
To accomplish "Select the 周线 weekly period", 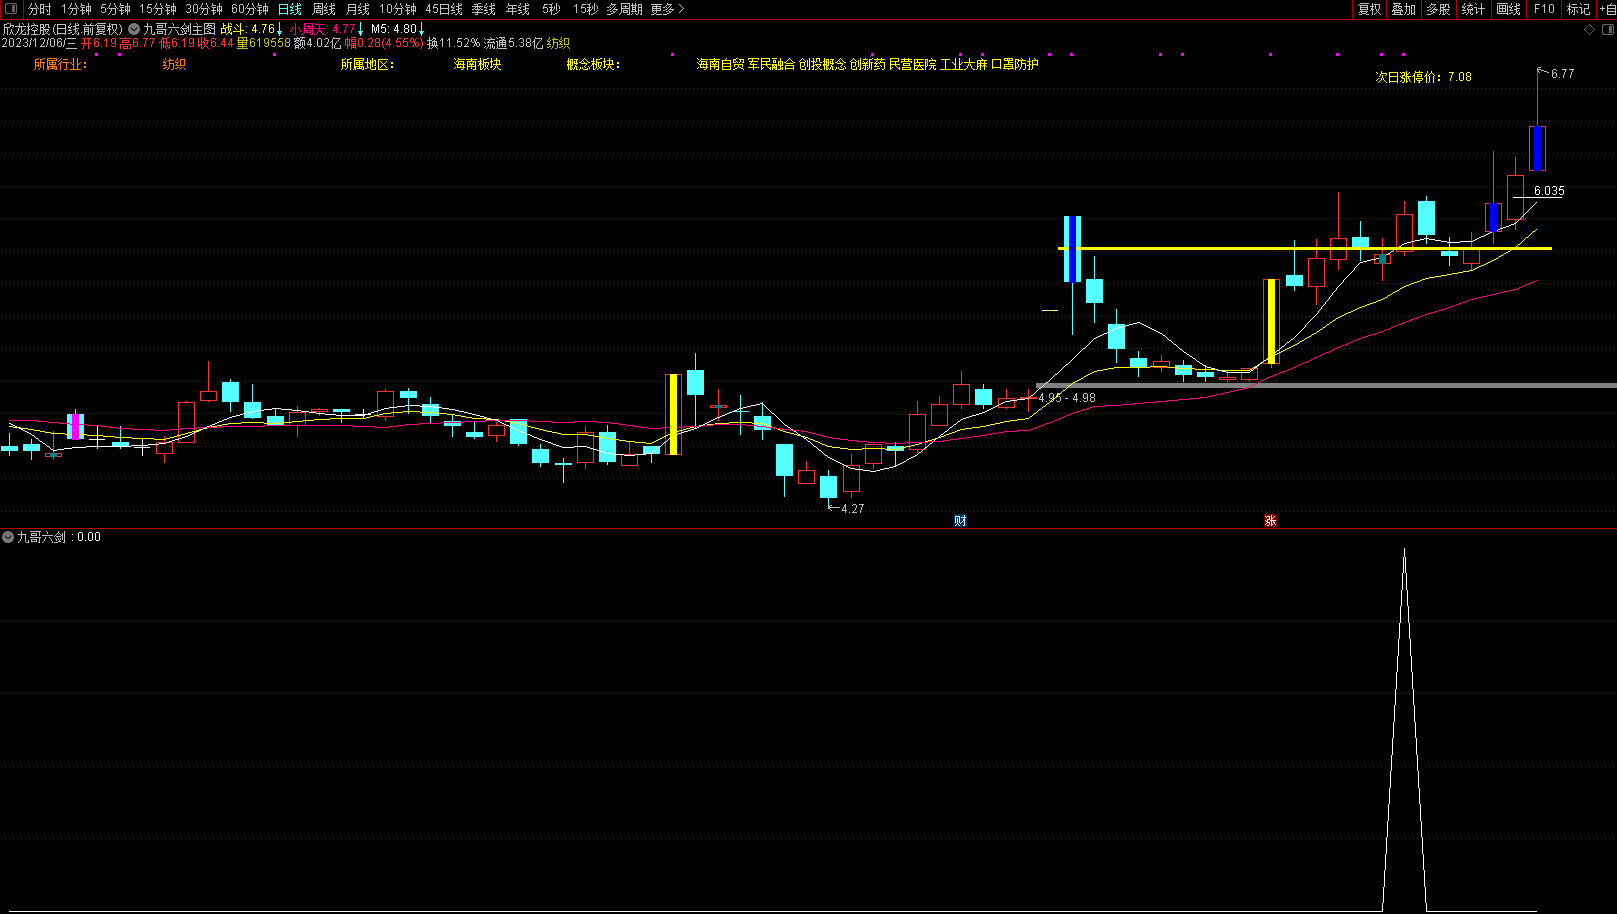I will coord(324,9).
